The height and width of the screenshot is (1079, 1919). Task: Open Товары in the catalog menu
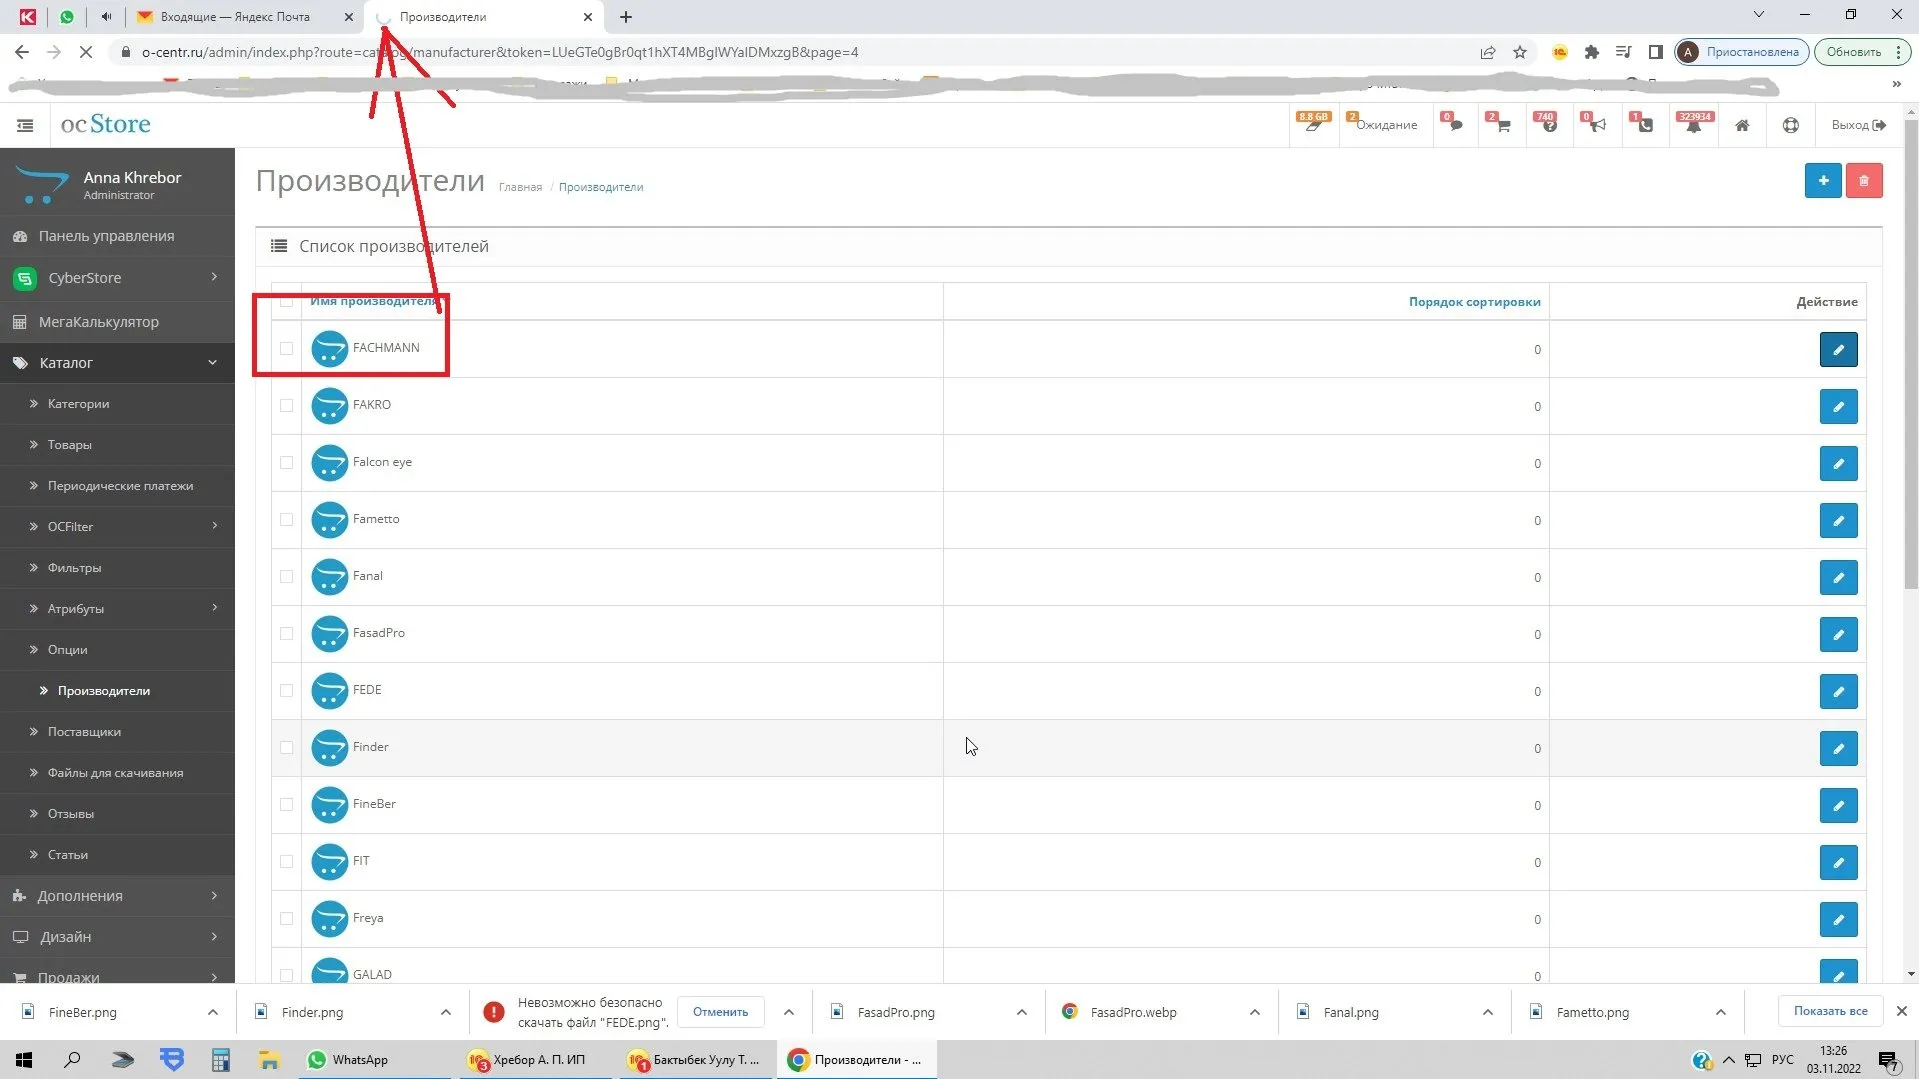(69, 445)
